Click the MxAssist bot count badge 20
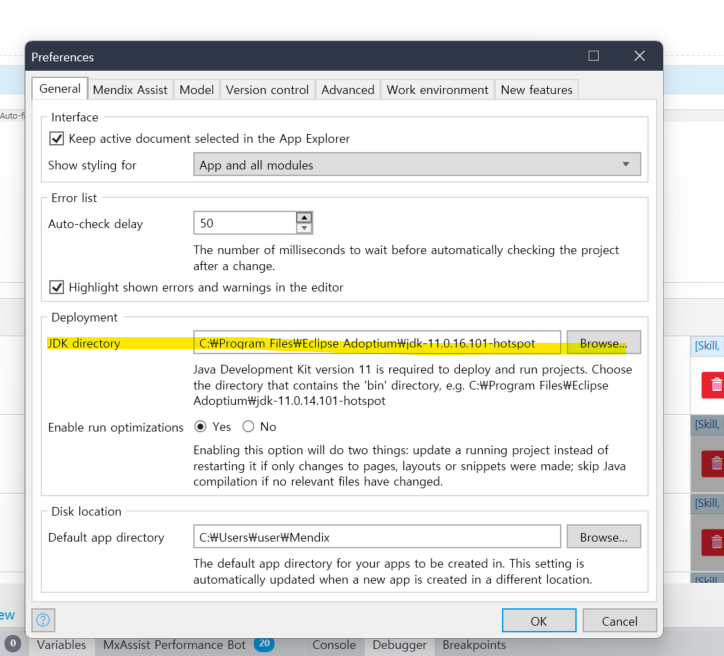 coord(265,644)
